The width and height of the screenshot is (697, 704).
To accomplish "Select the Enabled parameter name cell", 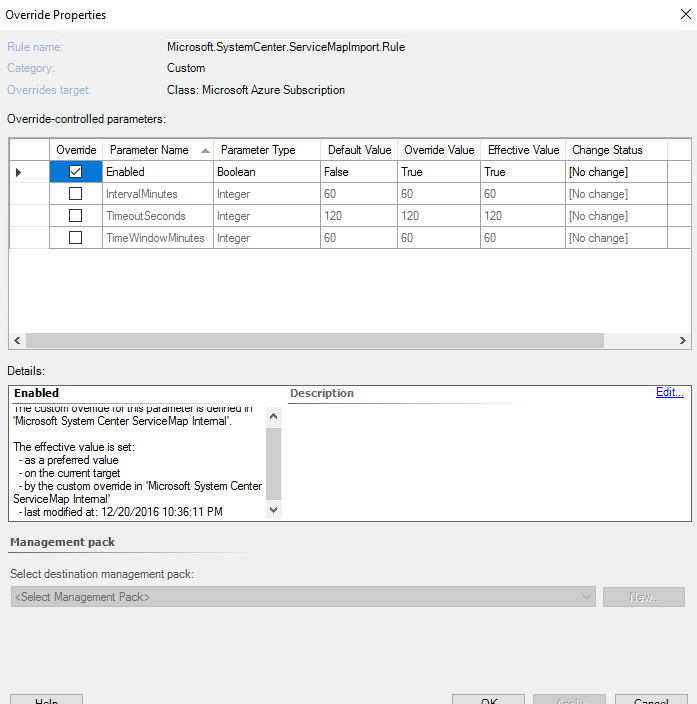I will 158,172.
